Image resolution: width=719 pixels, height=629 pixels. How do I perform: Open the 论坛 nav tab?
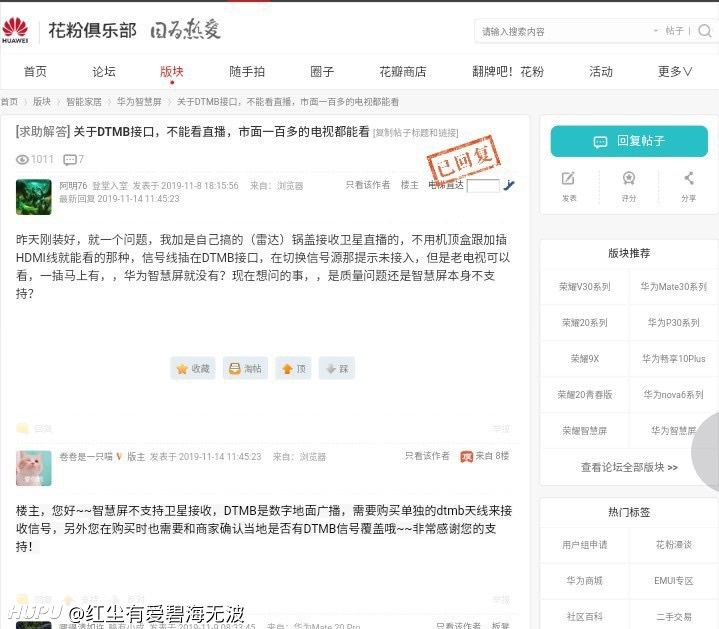pos(104,72)
